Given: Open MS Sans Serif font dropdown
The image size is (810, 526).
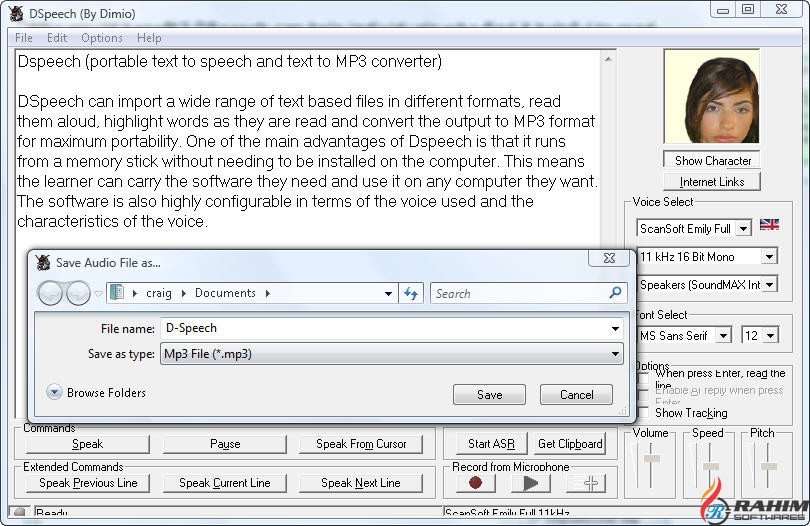Looking at the screenshot, I should click(x=723, y=336).
